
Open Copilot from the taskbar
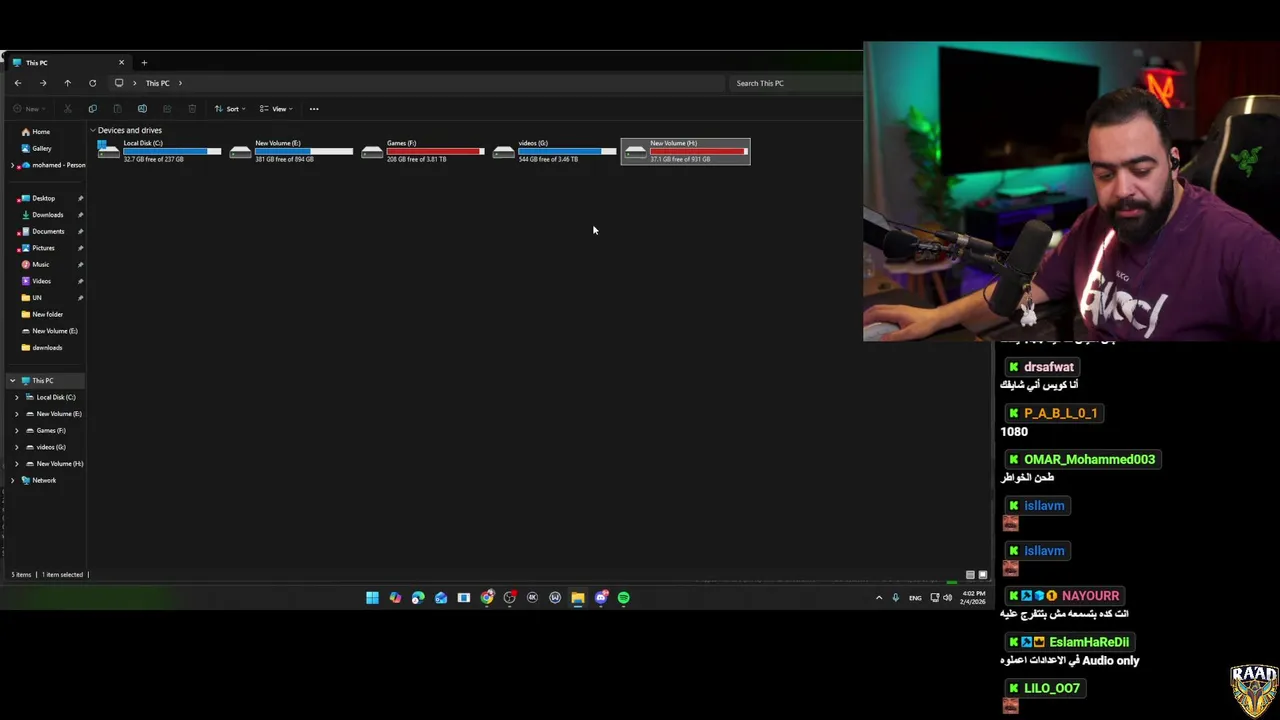click(x=395, y=598)
